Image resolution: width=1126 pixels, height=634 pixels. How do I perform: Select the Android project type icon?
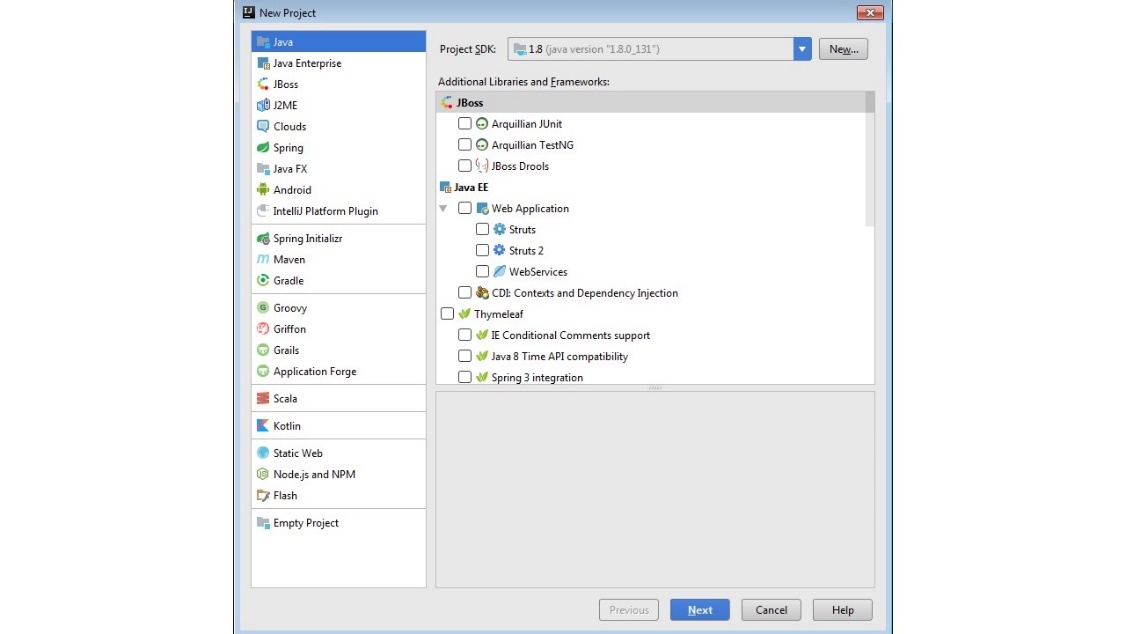[x=263, y=190]
